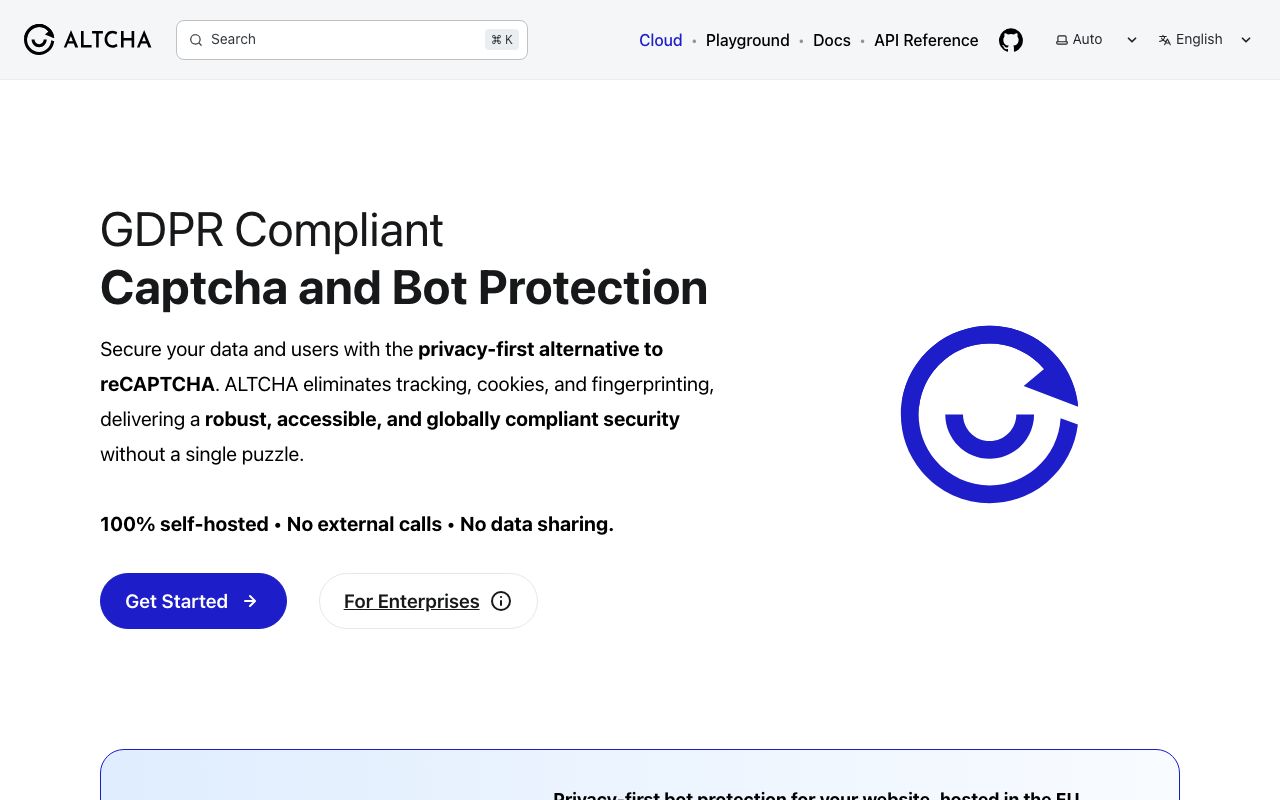Go to the Cloud page
This screenshot has width=1280, height=800.
[x=661, y=40]
